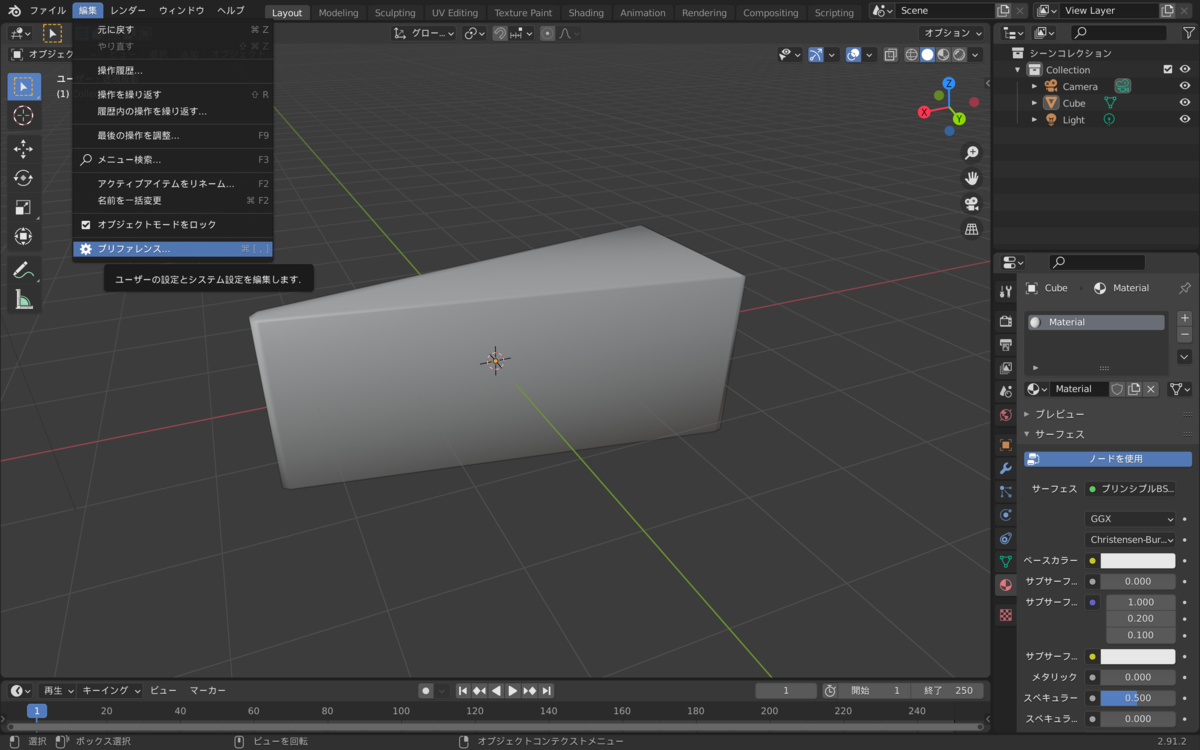Image resolution: width=1200 pixels, height=750 pixels.
Task: Click Preferences (プリファレンス...) menu entry
Action: [x=172, y=249]
